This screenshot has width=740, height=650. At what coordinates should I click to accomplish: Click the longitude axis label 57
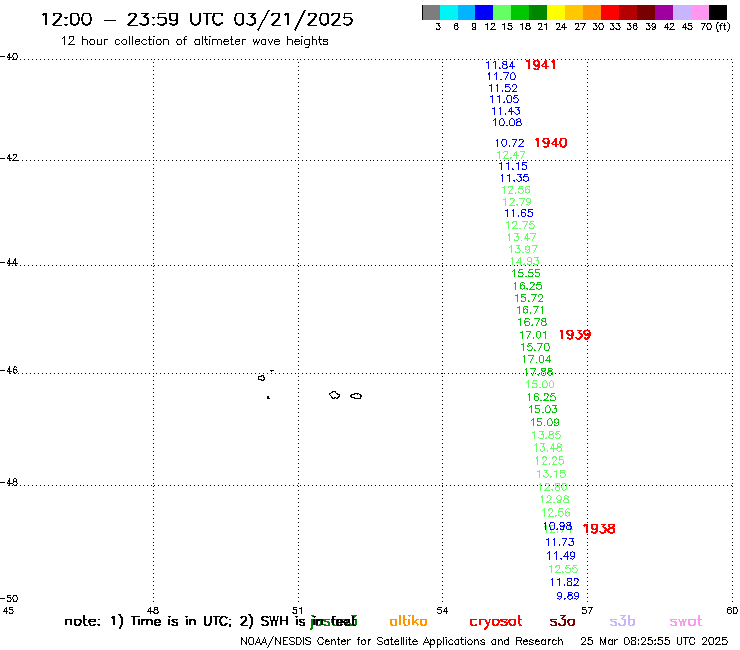(587, 610)
